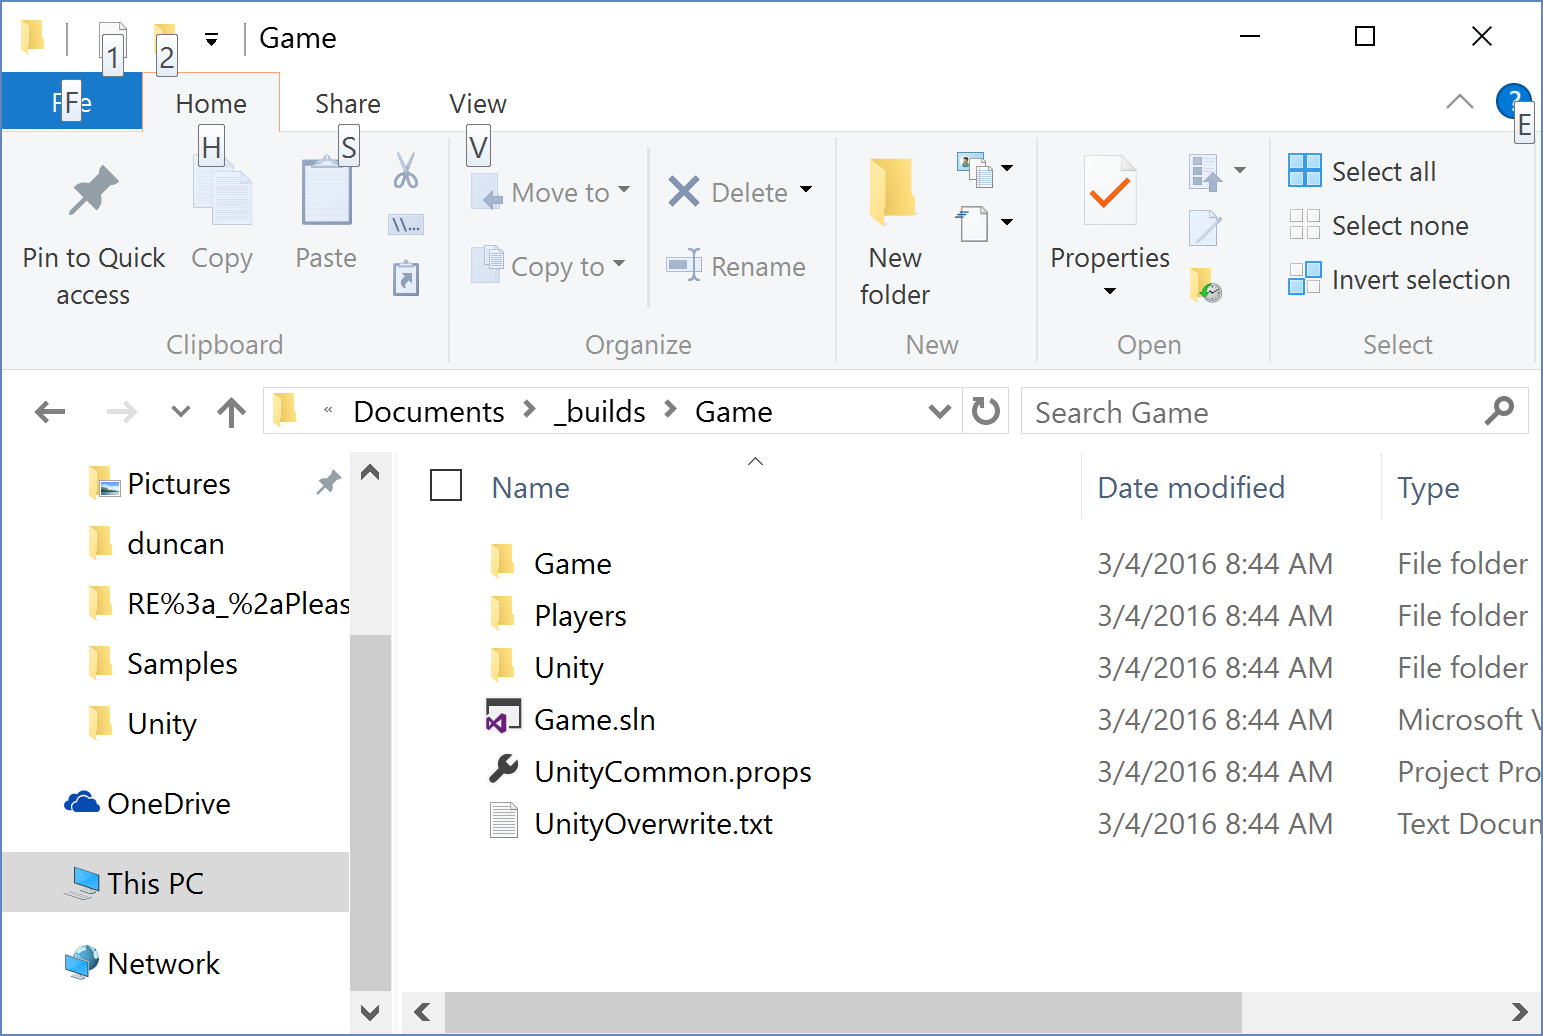Click the Edit pencil icon
1543x1036 pixels.
click(1205, 227)
